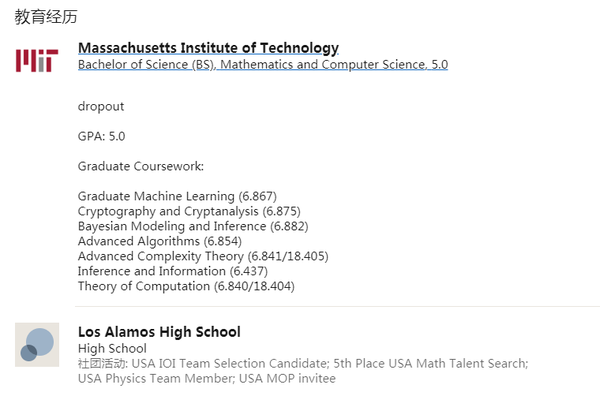Click the Los Alamos High School logo
Screen dimensions: 600x396
pos(37,345)
